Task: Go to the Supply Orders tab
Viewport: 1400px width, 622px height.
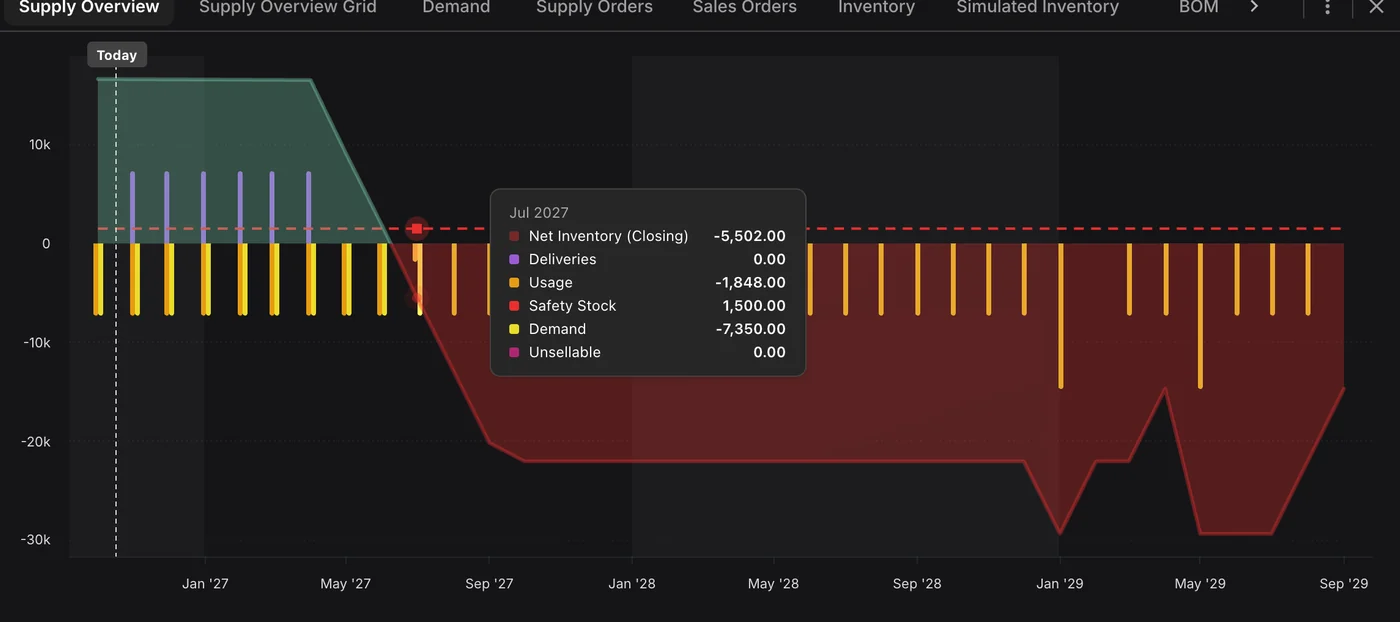Action: tap(594, 8)
